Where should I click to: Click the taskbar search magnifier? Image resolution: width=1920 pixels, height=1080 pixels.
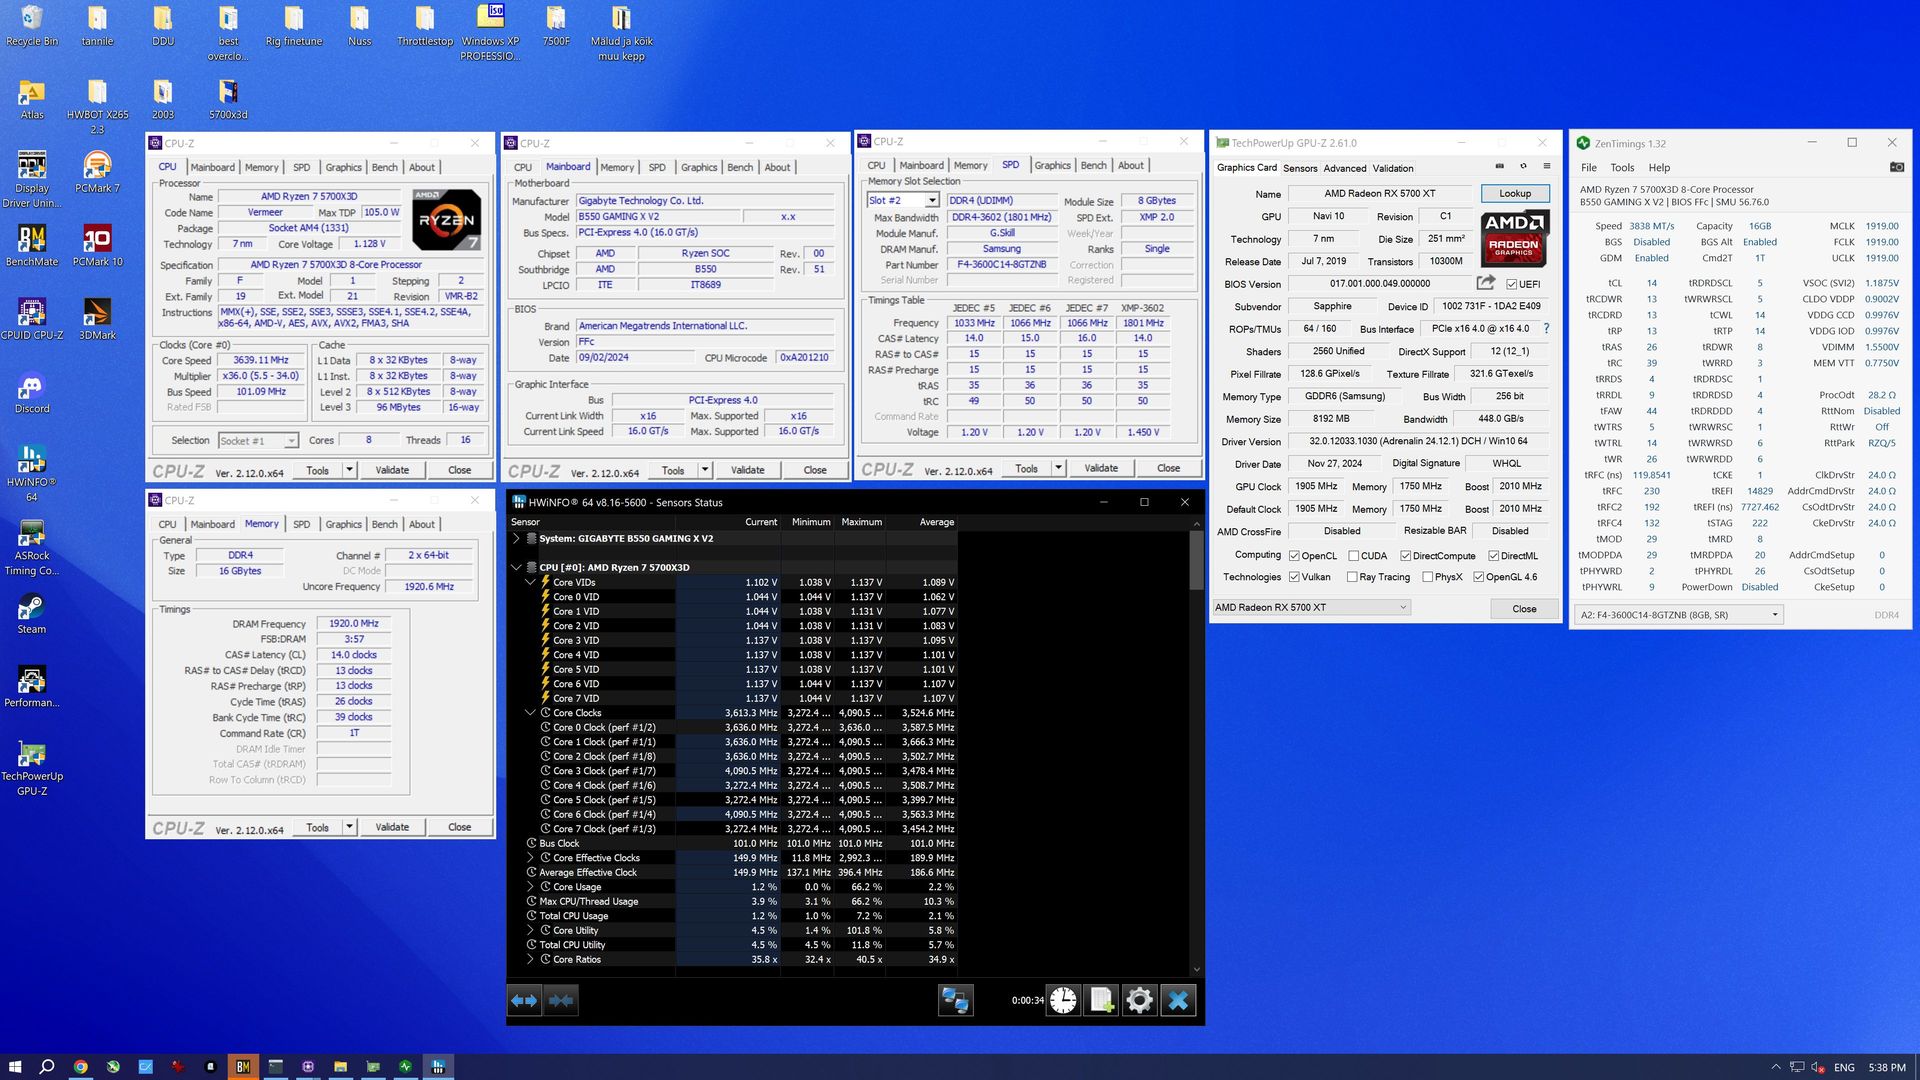[x=47, y=1066]
